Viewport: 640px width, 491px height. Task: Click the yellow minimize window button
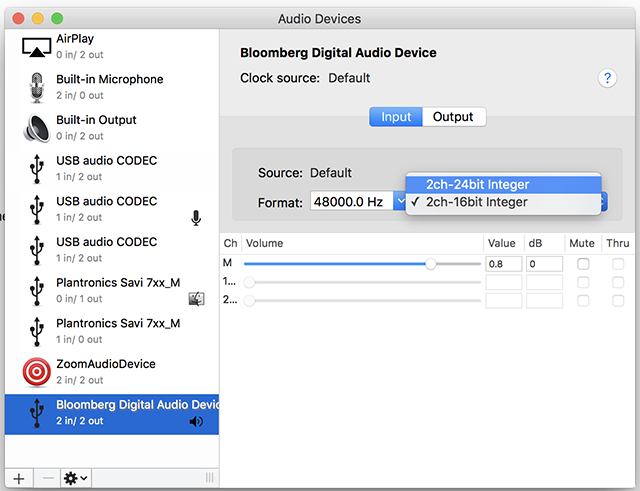pyautogui.click(x=38, y=18)
